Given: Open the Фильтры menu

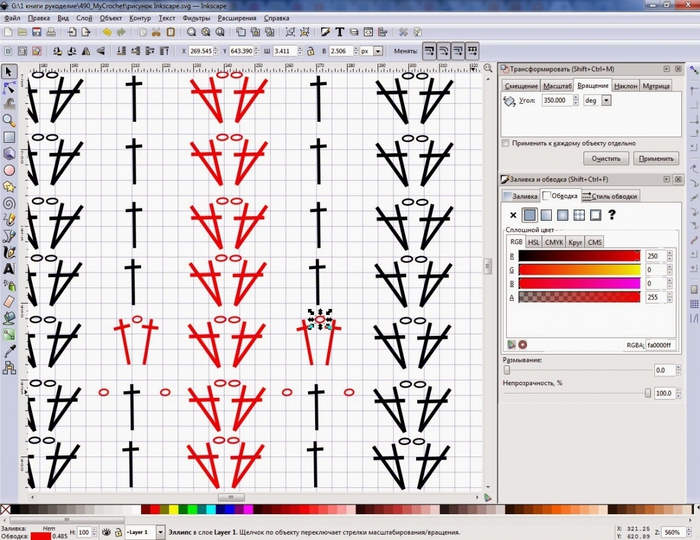Looking at the screenshot, I should point(196,18).
